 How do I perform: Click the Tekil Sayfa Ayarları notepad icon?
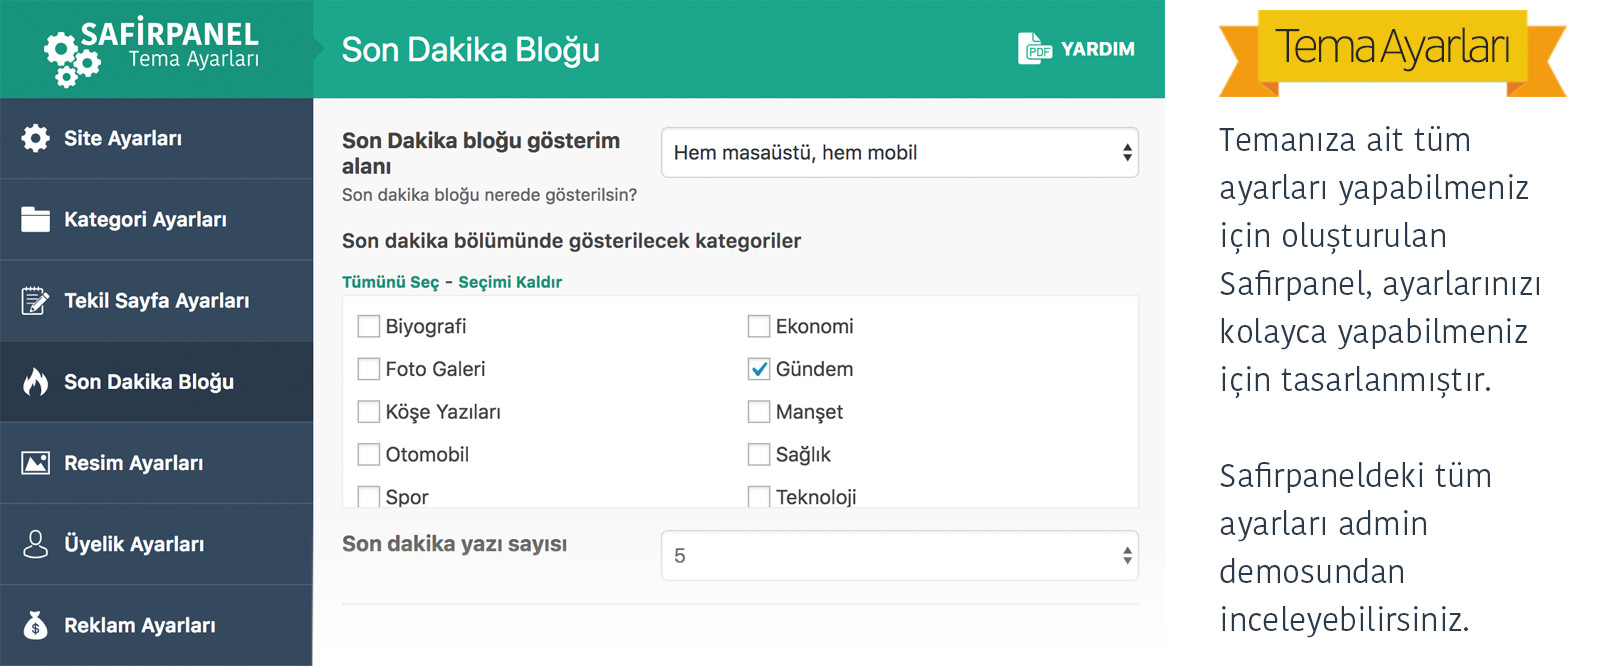coord(36,300)
